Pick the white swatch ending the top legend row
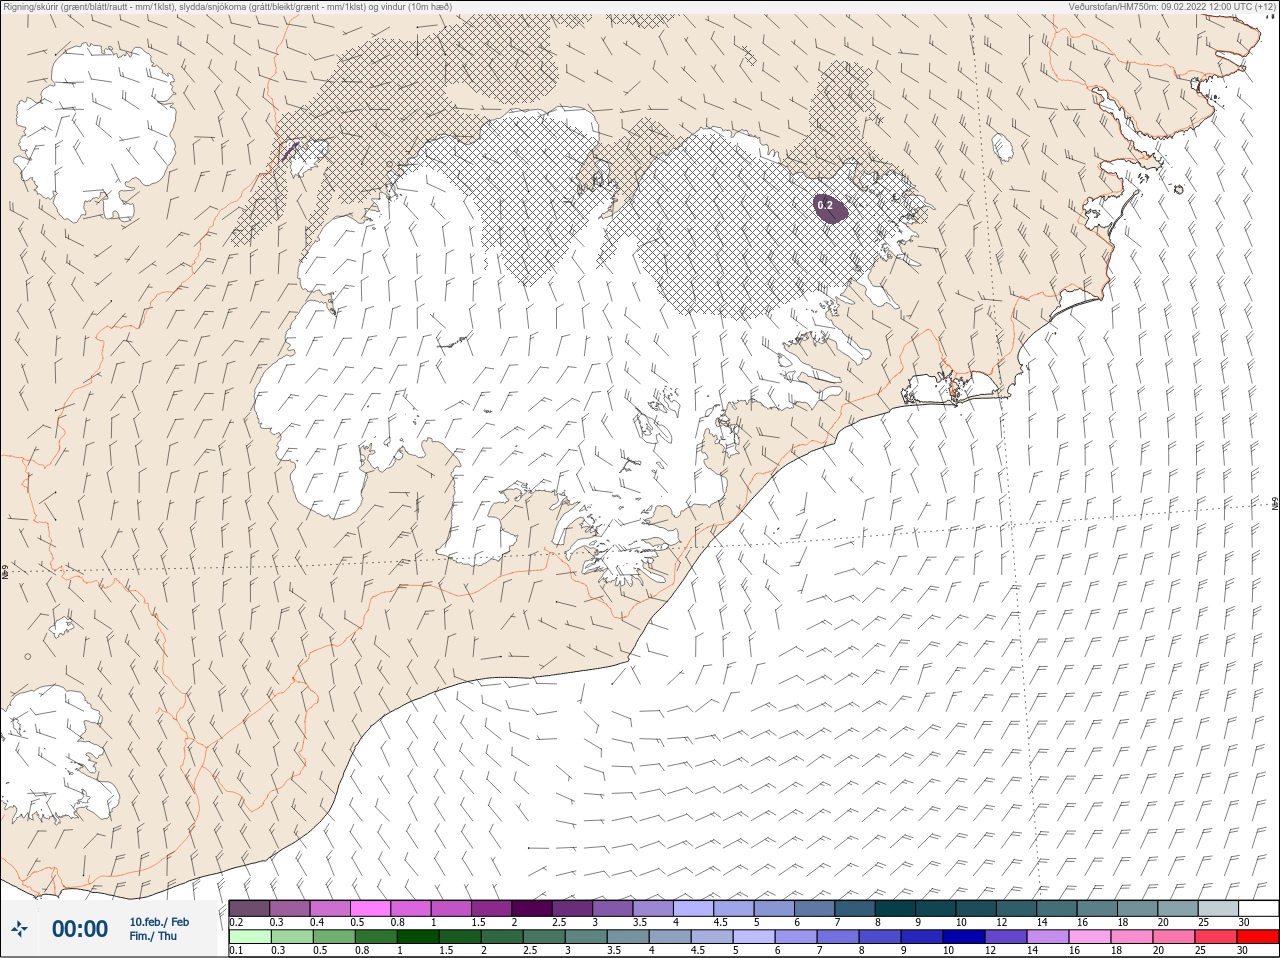This screenshot has height=958, width=1280. [1259, 908]
